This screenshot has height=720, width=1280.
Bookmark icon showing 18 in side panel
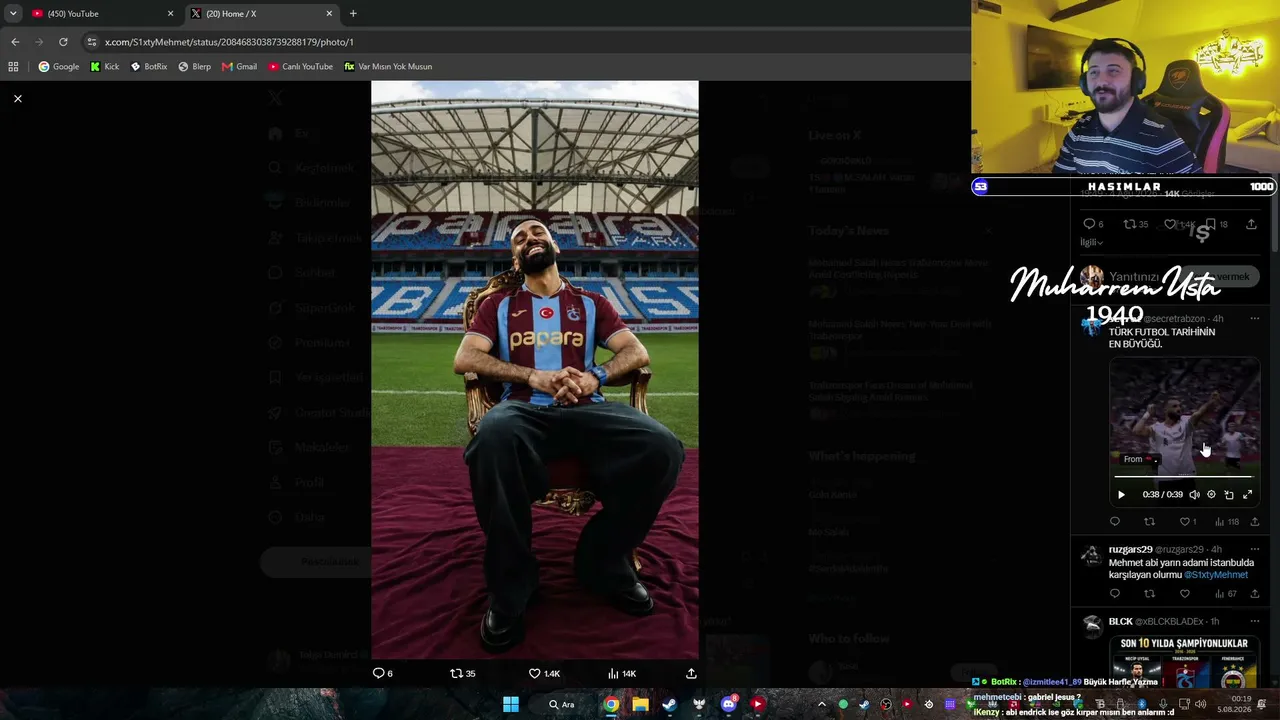click(1216, 224)
